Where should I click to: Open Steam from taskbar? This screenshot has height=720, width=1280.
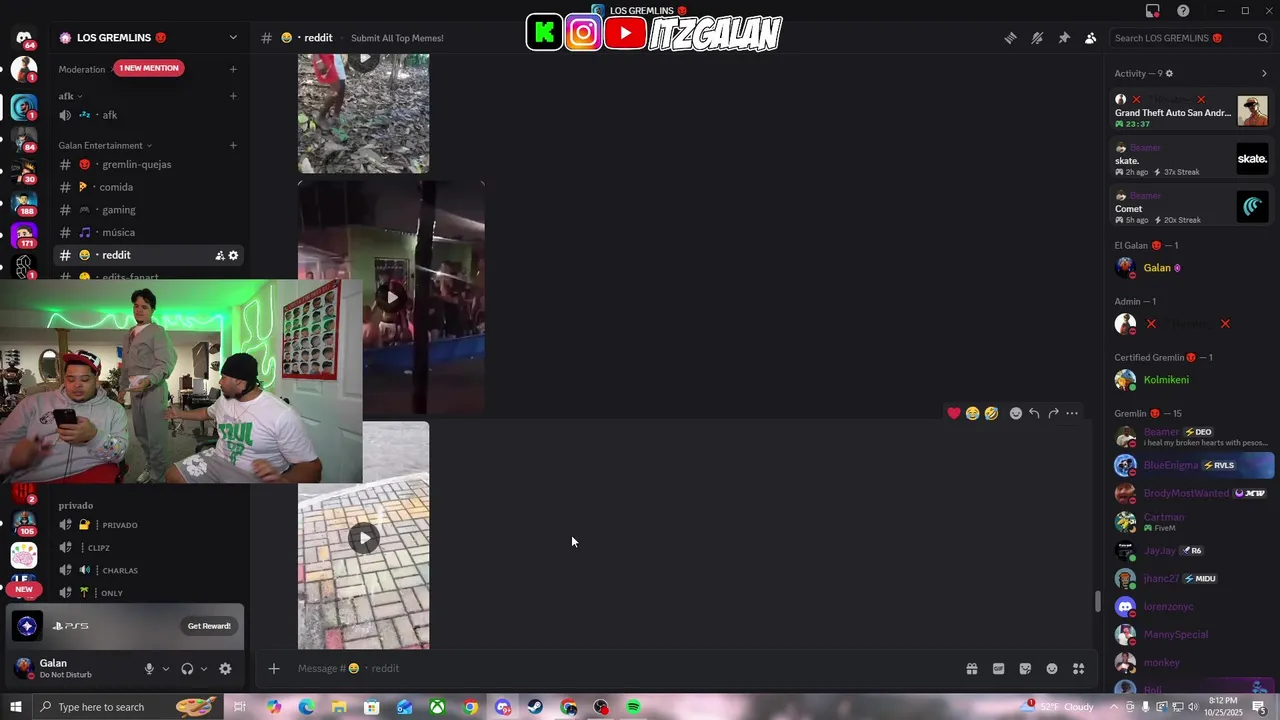coord(535,707)
